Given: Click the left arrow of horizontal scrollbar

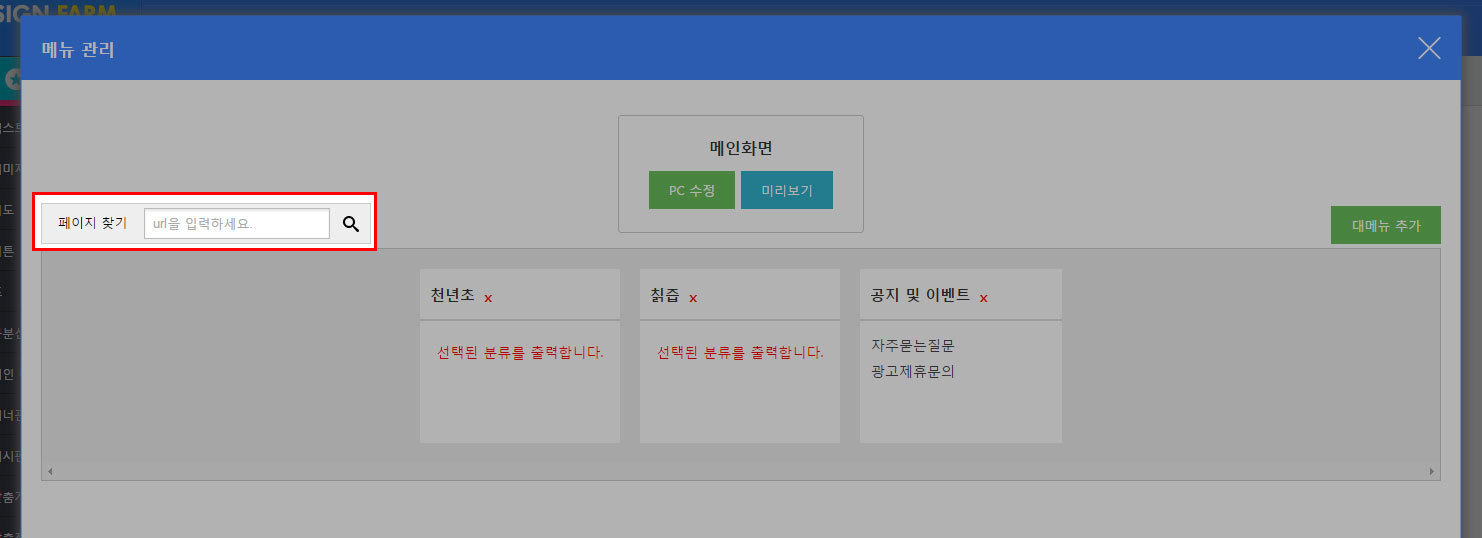Looking at the screenshot, I should tap(49, 471).
